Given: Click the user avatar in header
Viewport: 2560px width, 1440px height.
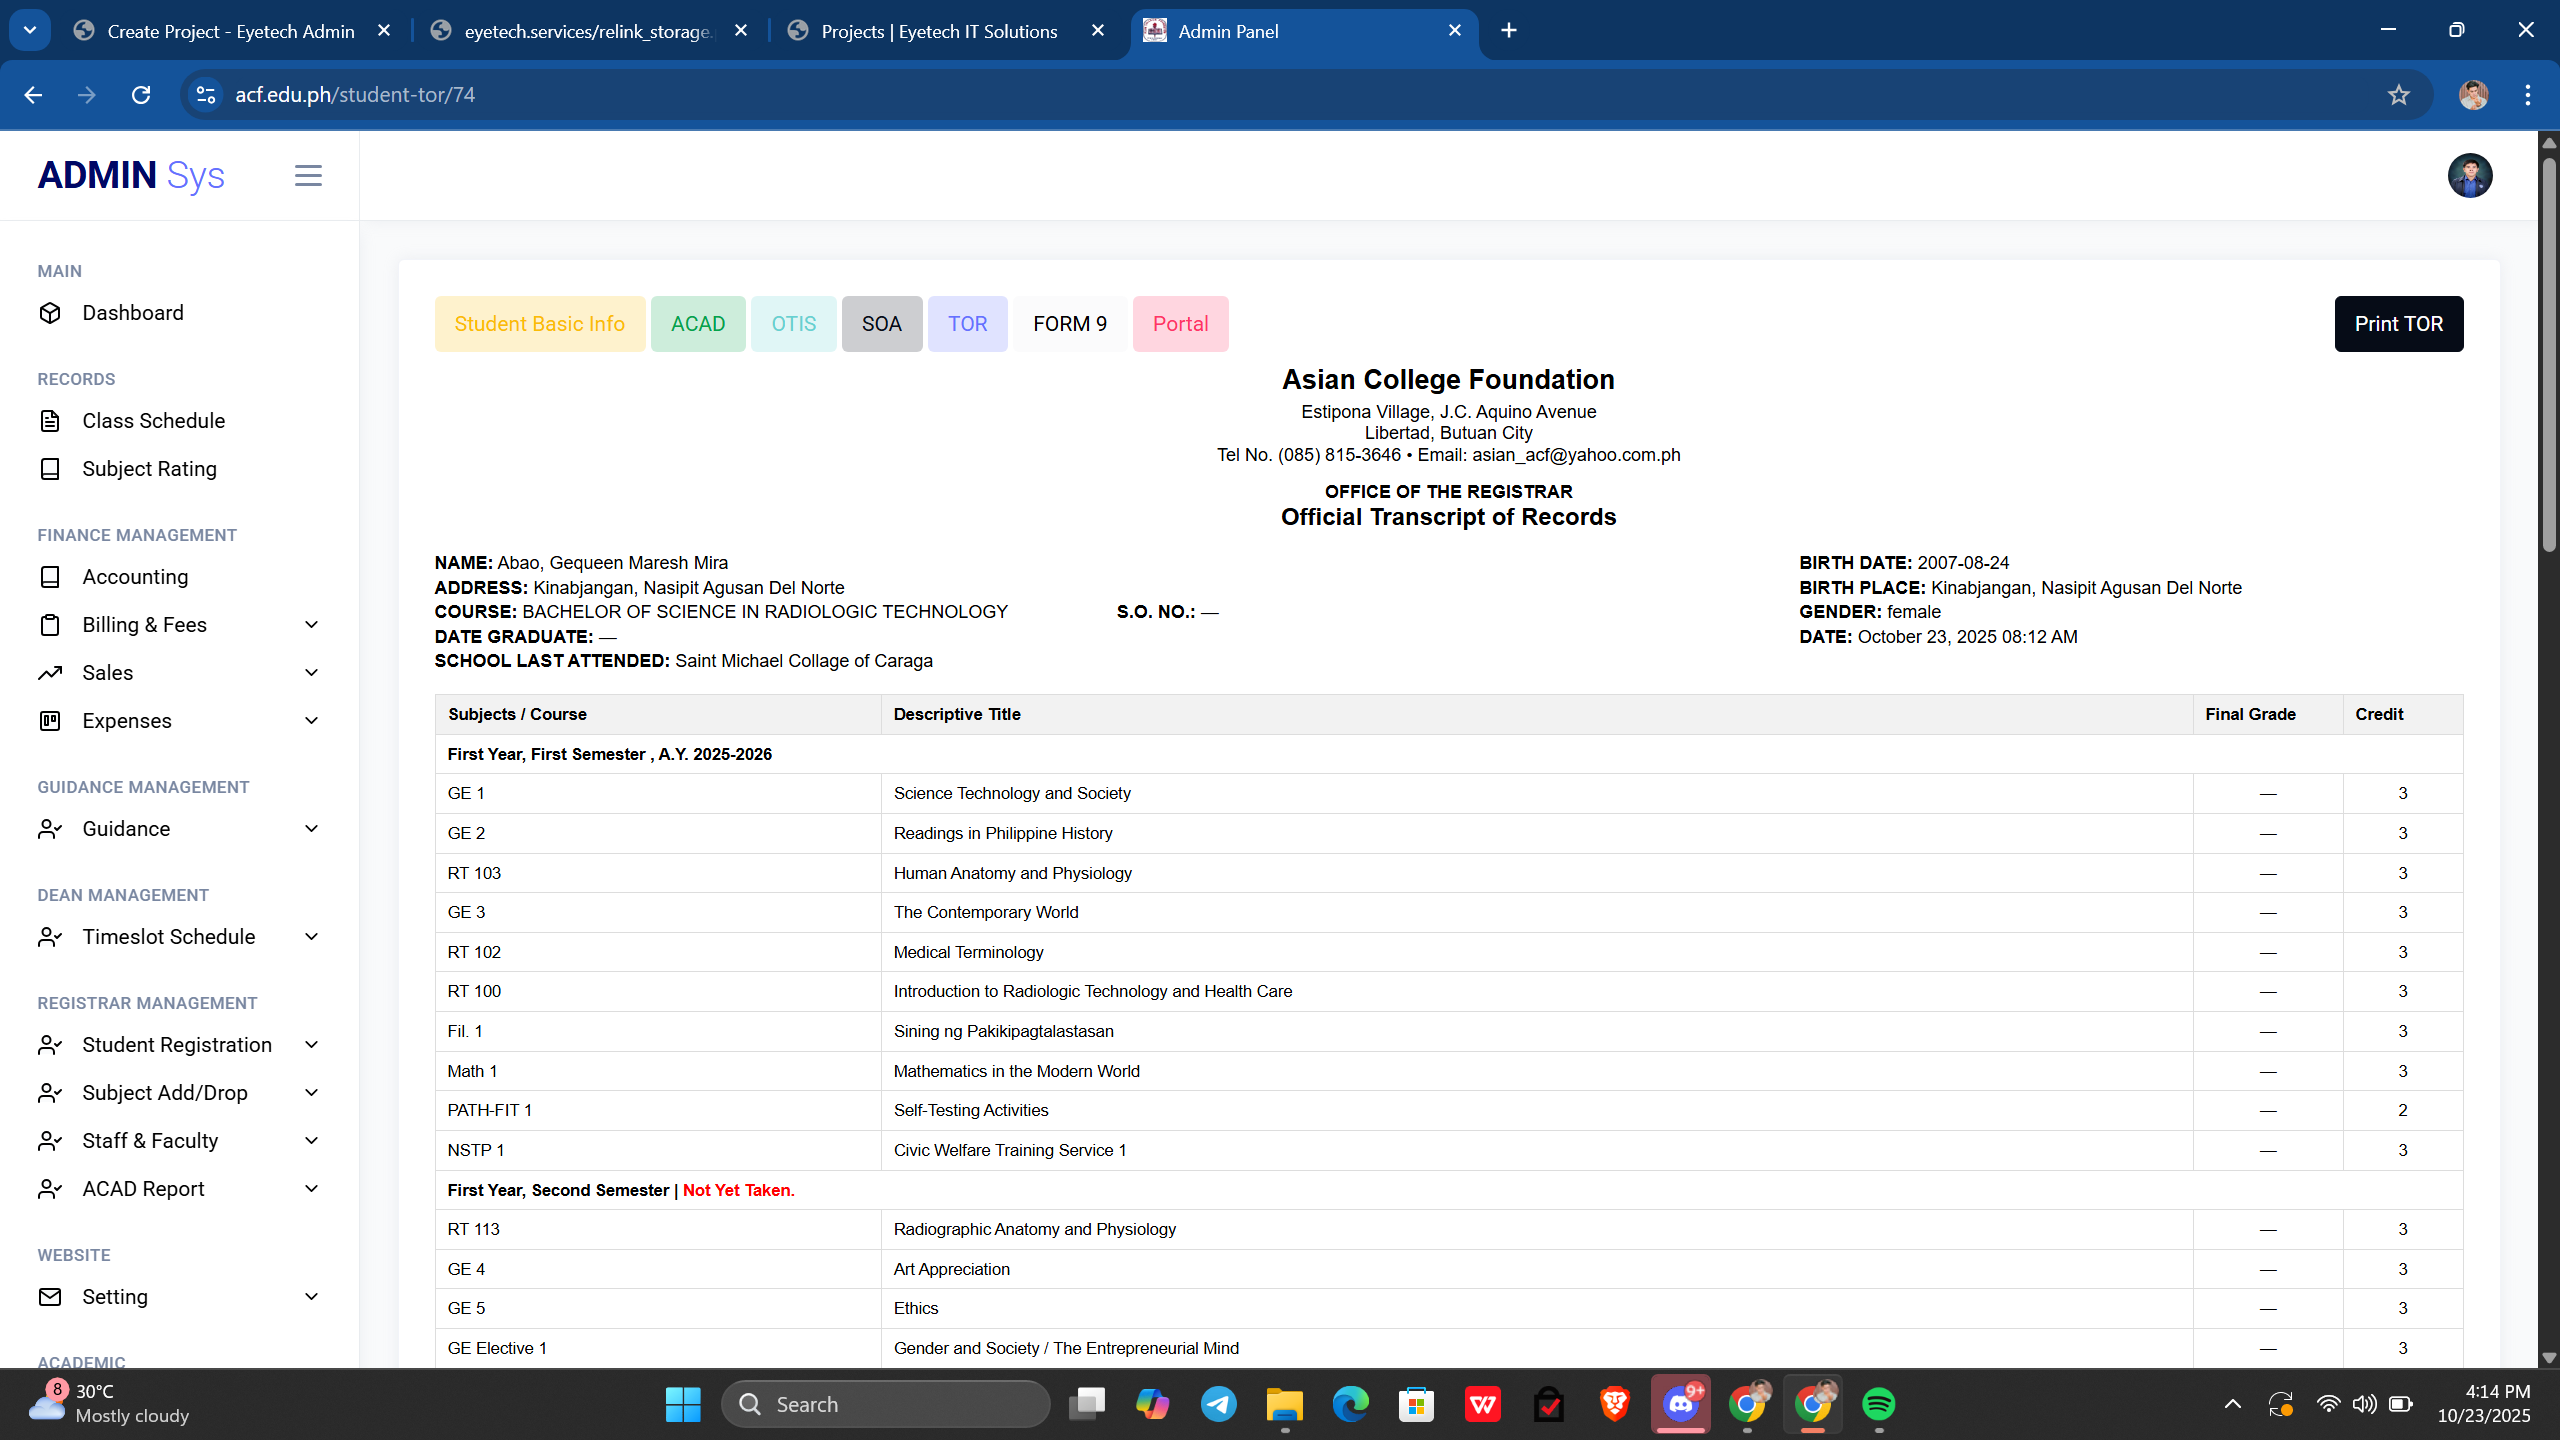Looking at the screenshot, I should click(2469, 176).
